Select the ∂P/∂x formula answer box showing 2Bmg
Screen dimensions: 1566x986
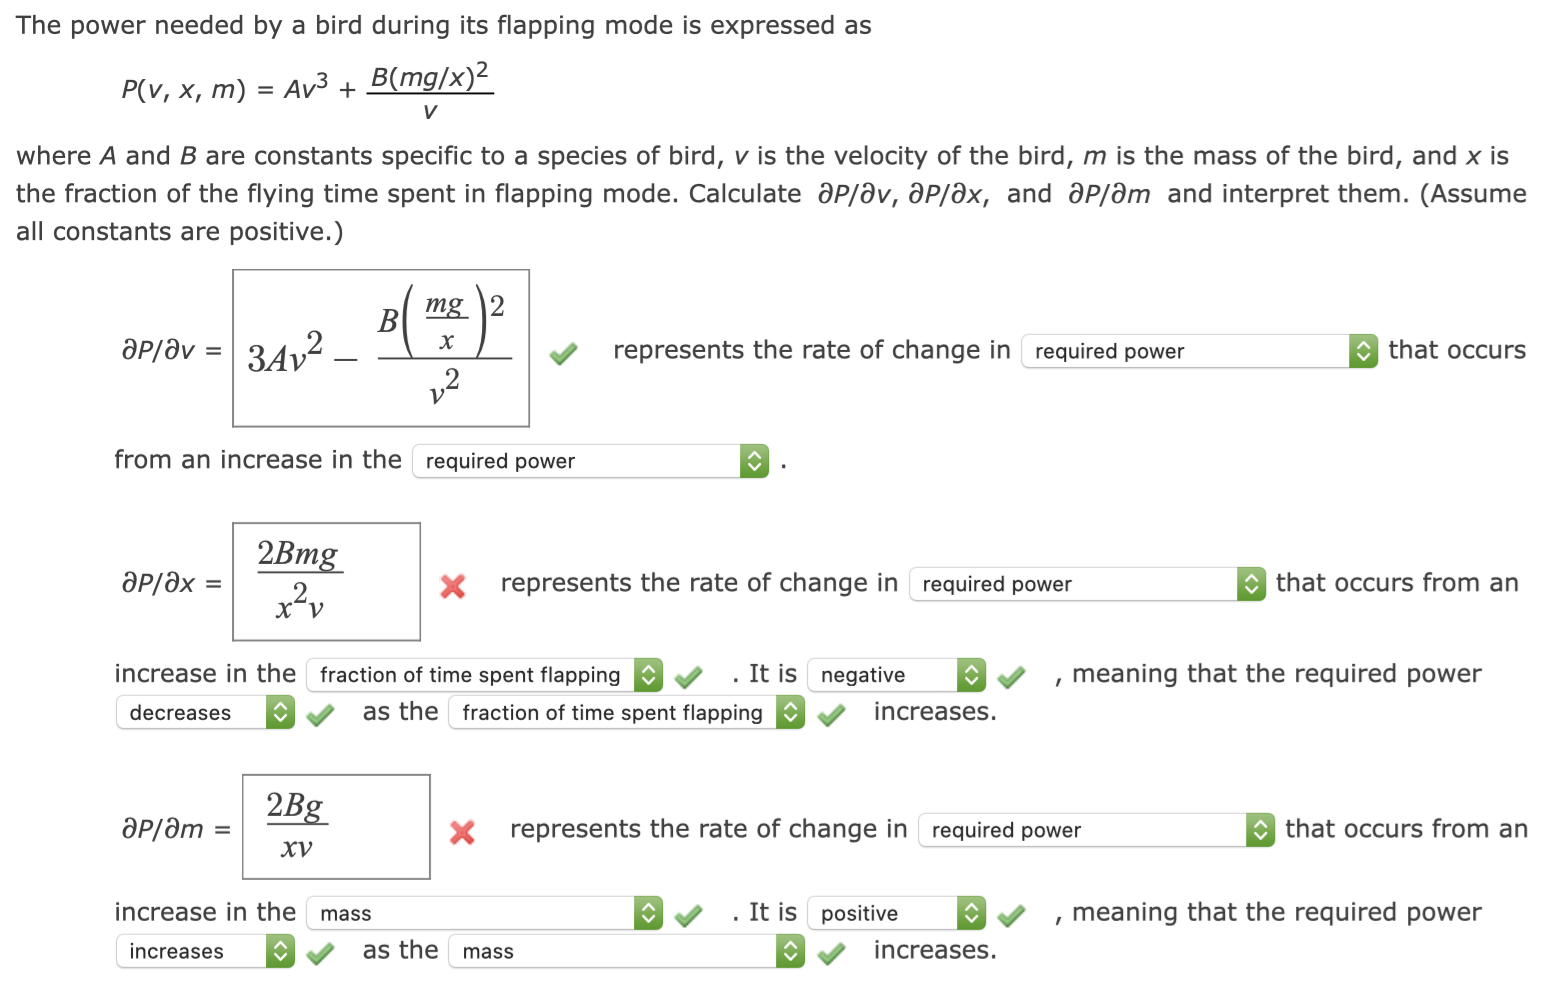[x=326, y=582]
